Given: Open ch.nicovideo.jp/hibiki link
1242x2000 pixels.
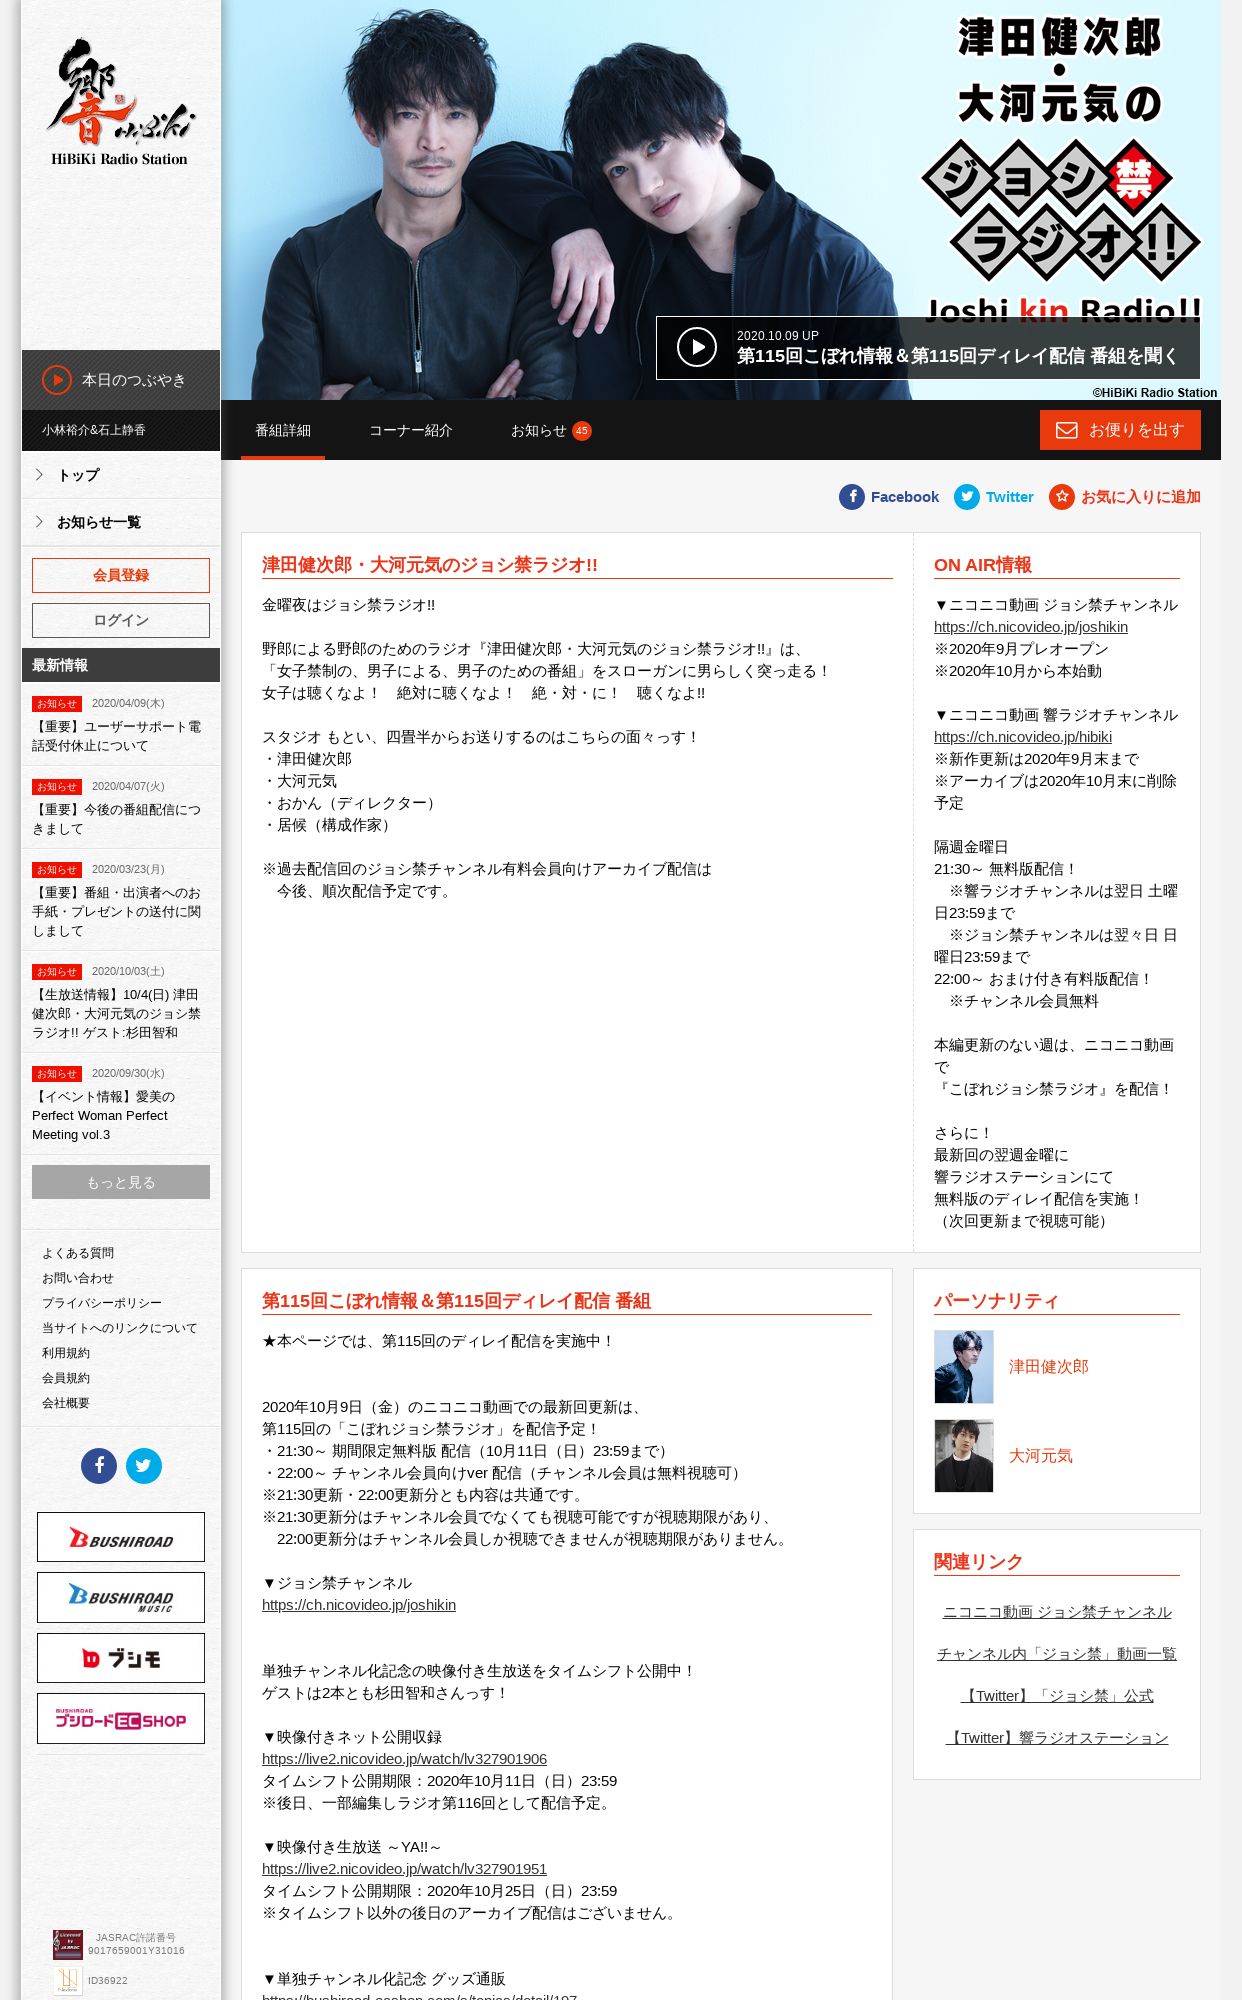Looking at the screenshot, I should tap(1023, 737).
